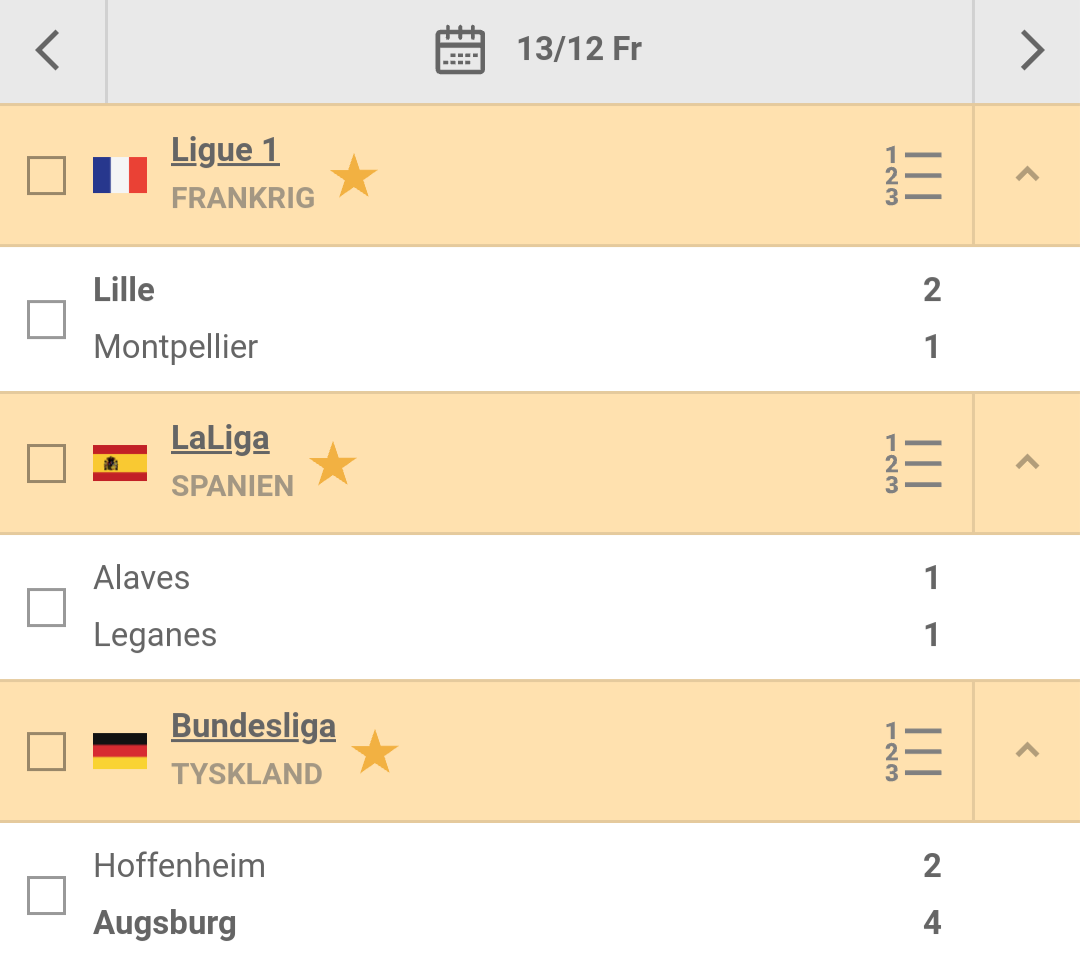Open the Bundesliga league page
The image size is (1080, 956).
(253, 726)
